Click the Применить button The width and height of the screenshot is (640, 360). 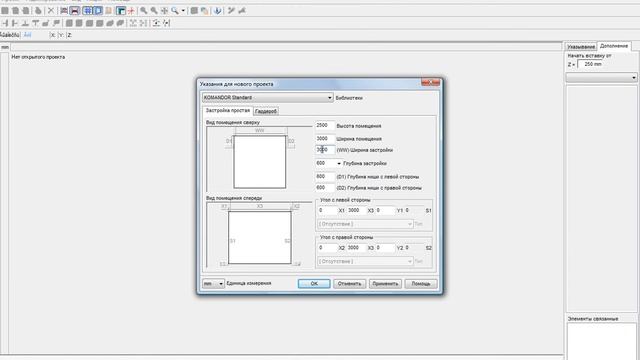coord(385,284)
